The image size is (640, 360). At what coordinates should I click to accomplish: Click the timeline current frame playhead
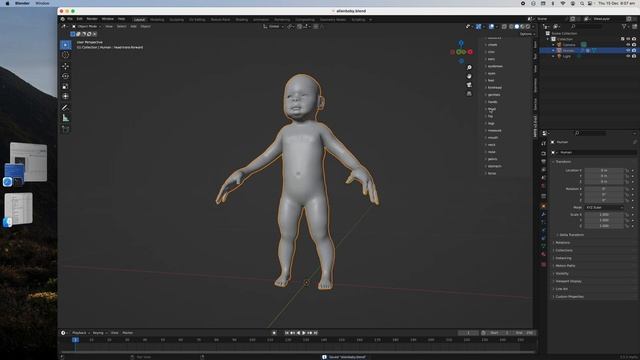coord(75,340)
